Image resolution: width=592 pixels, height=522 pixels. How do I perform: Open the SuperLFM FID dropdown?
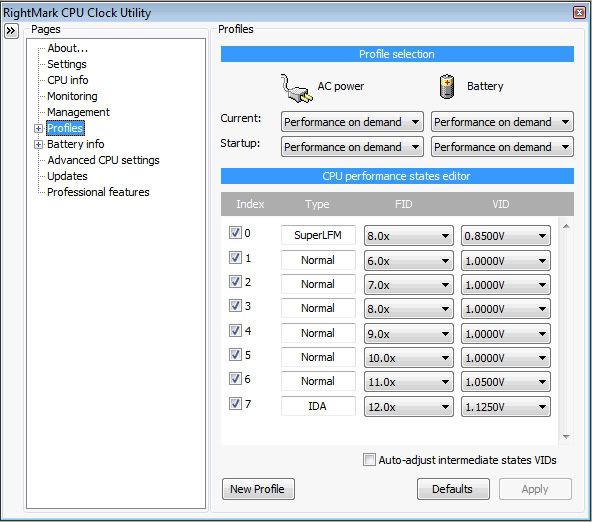click(409, 236)
